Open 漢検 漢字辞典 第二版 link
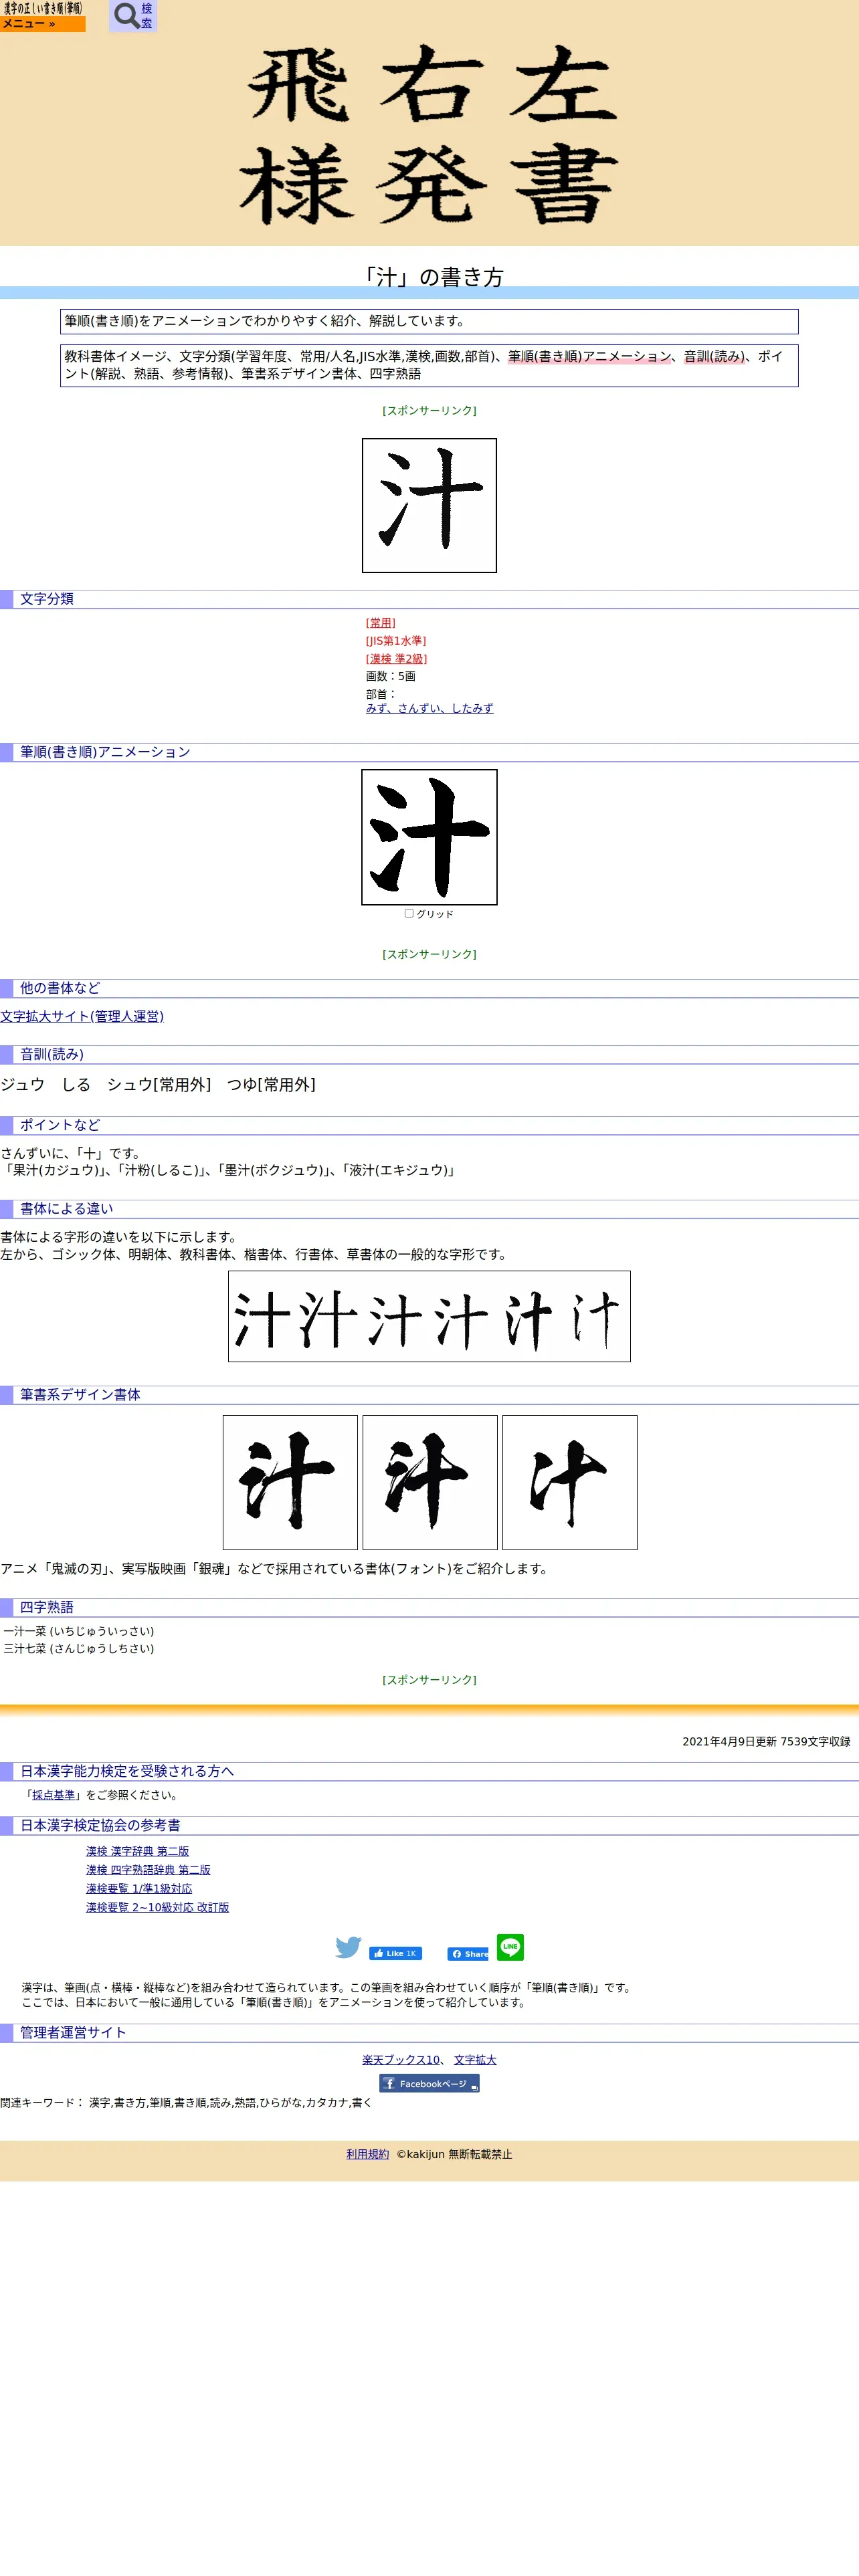The image size is (859, 2576). [137, 1851]
